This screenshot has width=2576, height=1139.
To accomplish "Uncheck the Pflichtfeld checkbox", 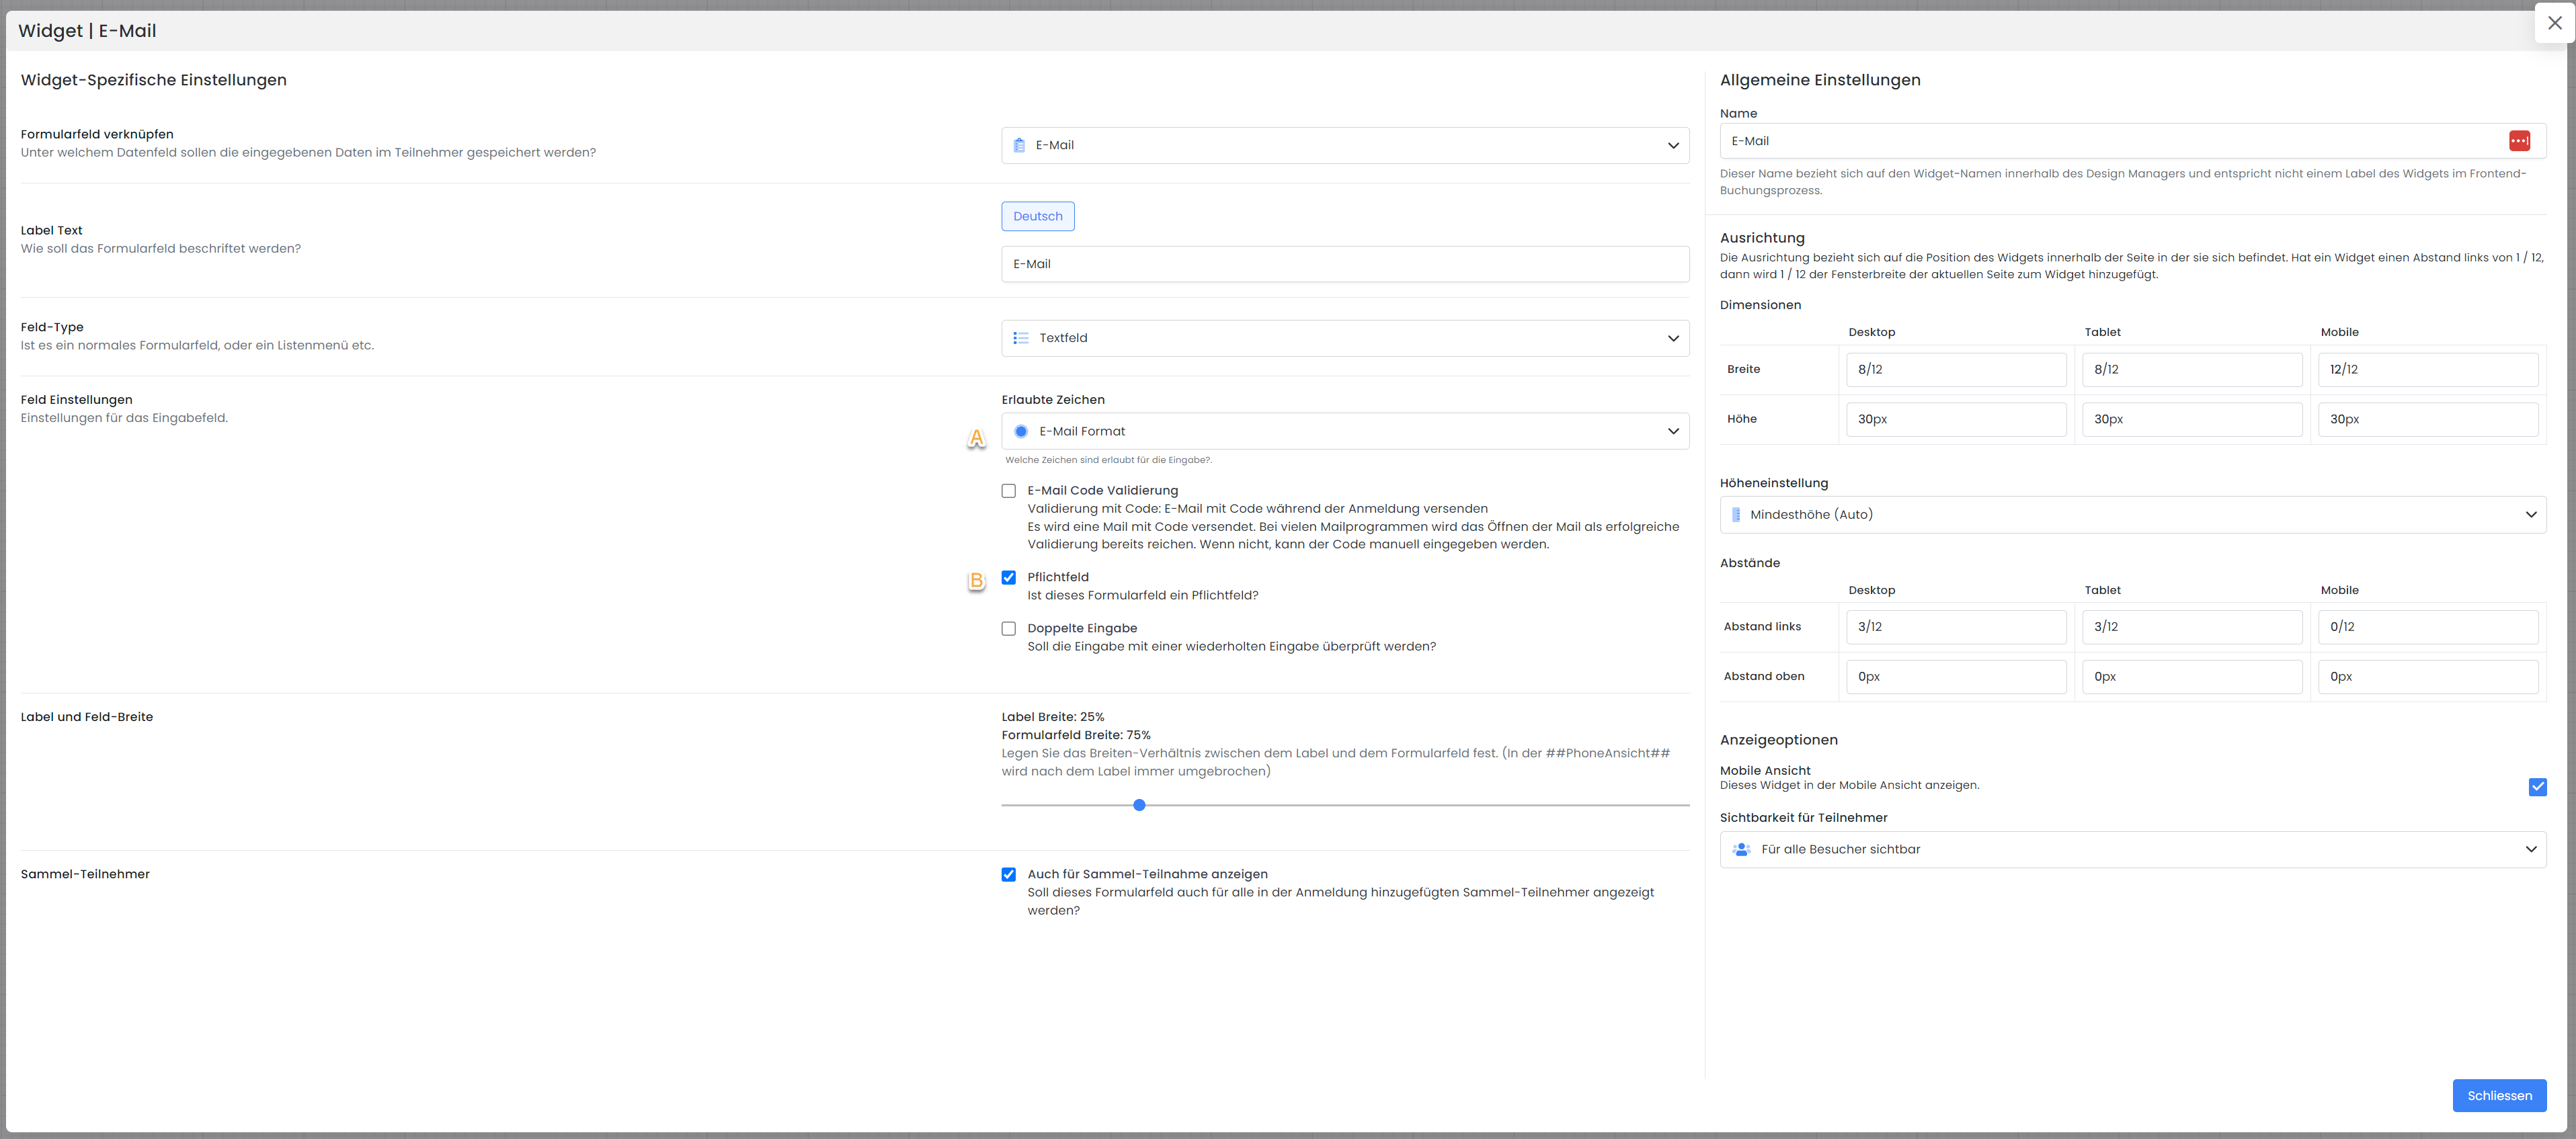I will click(1008, 577).
